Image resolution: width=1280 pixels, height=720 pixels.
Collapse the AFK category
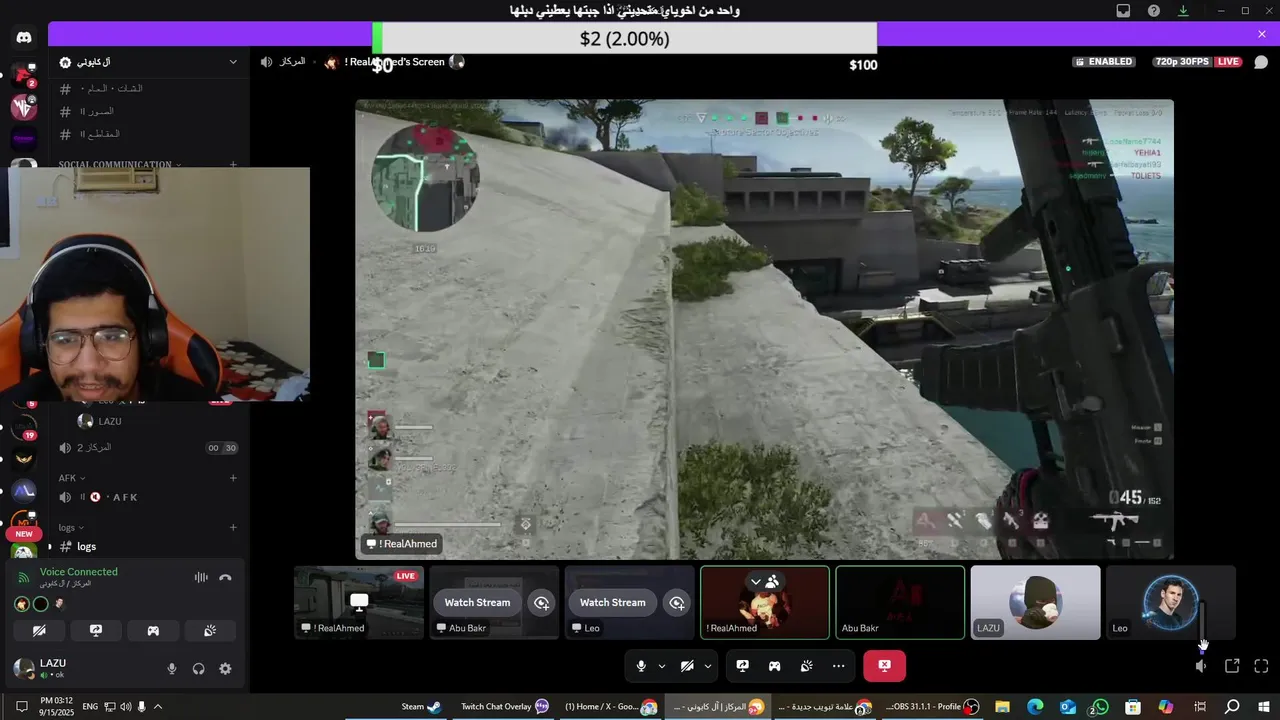coord(70,478)
